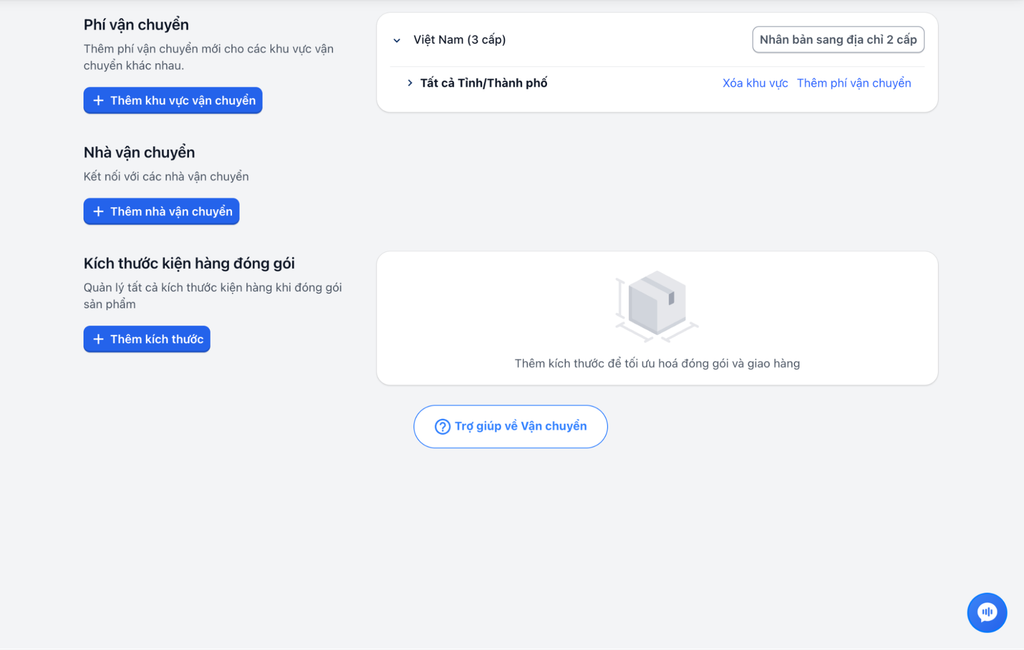This screenshot has width=1024, height=650.
Task: Click the question mark help icon
Action: 442,427
